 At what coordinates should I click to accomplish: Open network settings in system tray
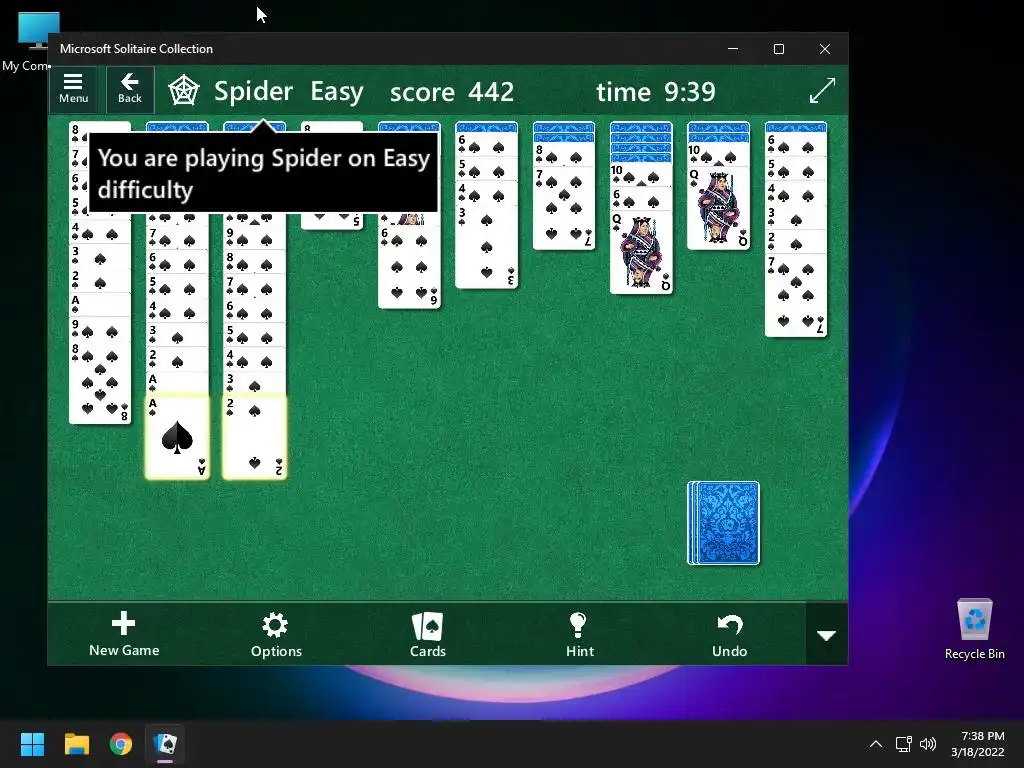pos(903,744)
